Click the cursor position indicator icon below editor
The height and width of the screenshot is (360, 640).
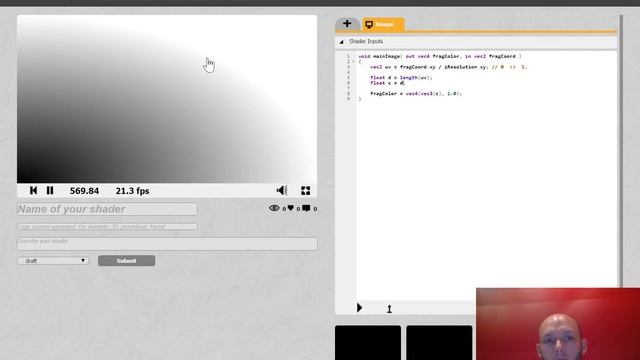[389, 309]
